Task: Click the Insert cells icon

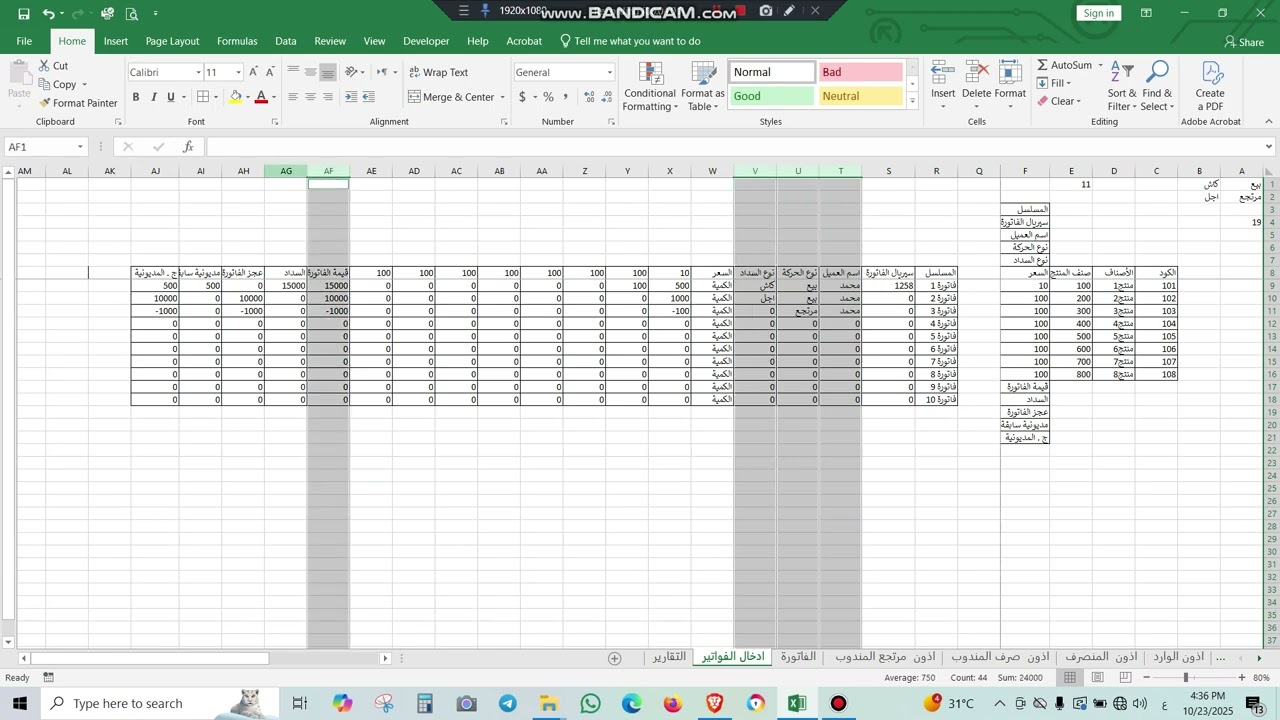Action: pos(942,72)
